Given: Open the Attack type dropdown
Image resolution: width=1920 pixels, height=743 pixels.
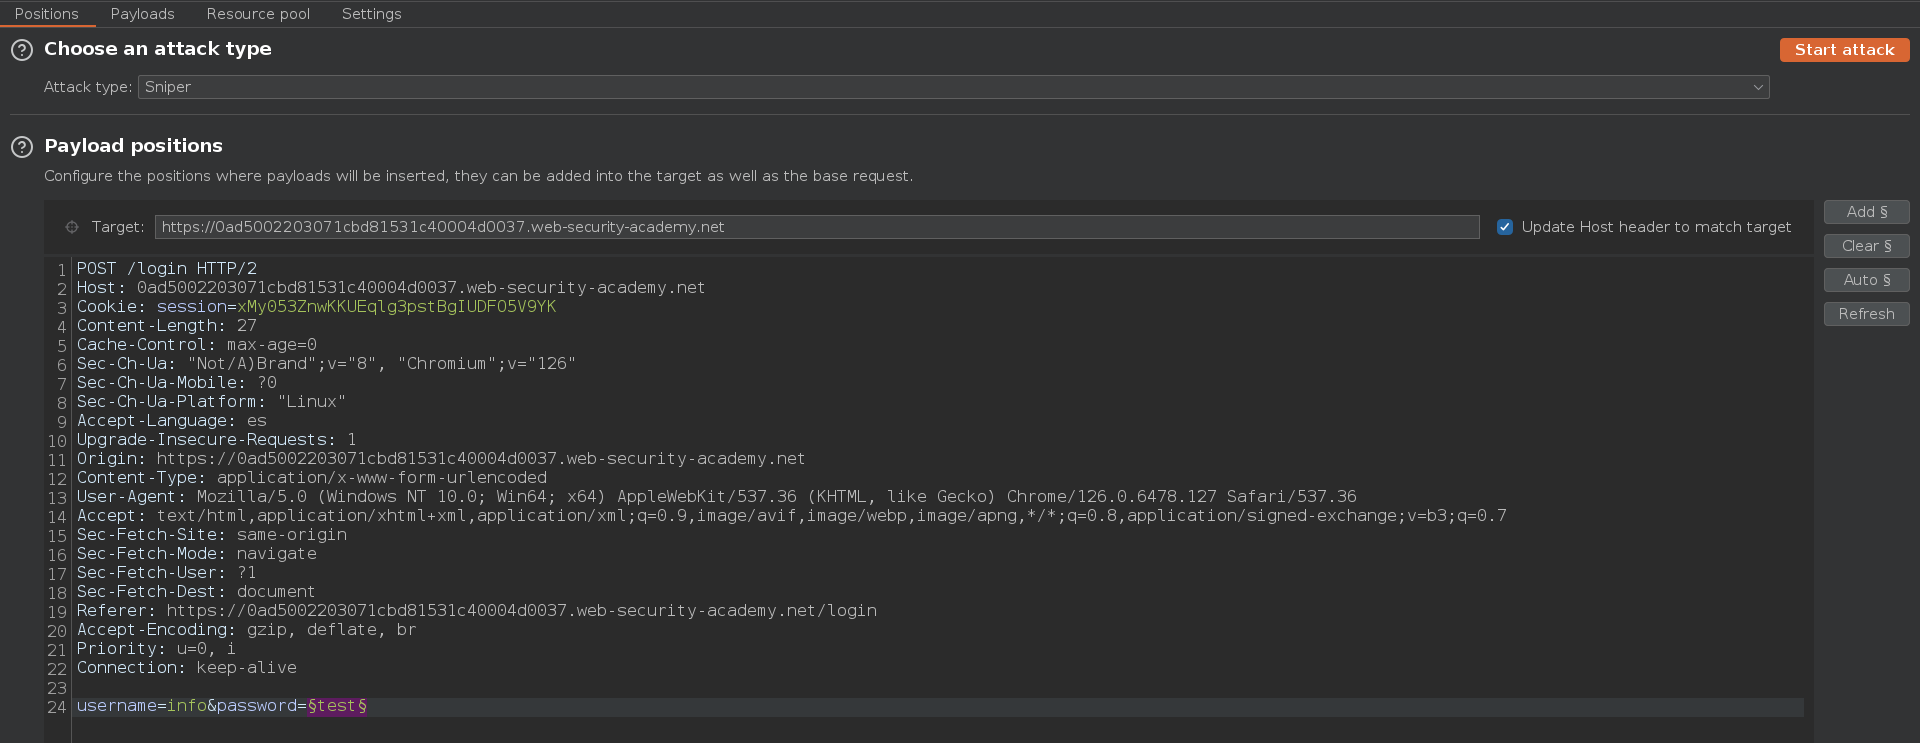Looking at the screenshot, I should (x=953, y=87).
